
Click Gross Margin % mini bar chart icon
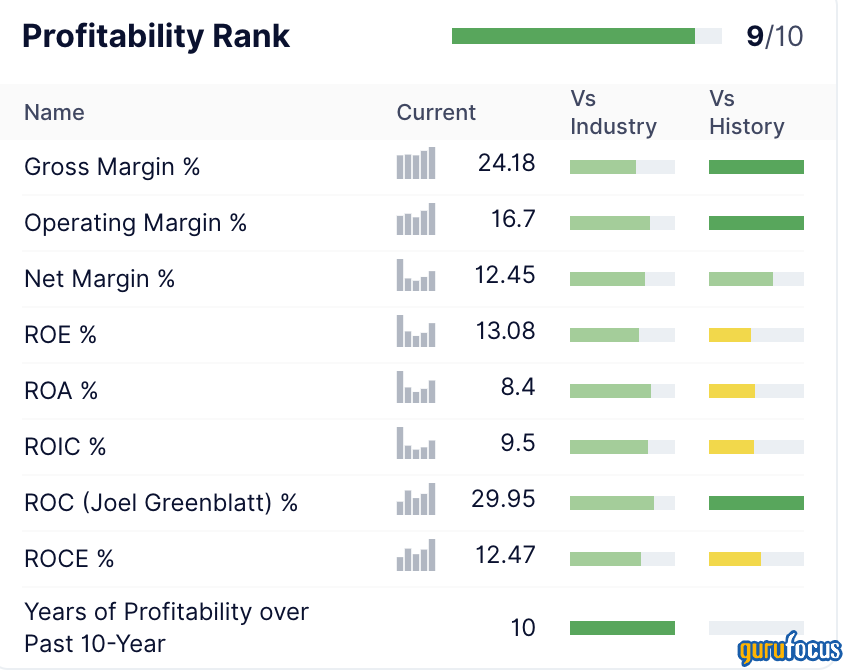[416, 164]
